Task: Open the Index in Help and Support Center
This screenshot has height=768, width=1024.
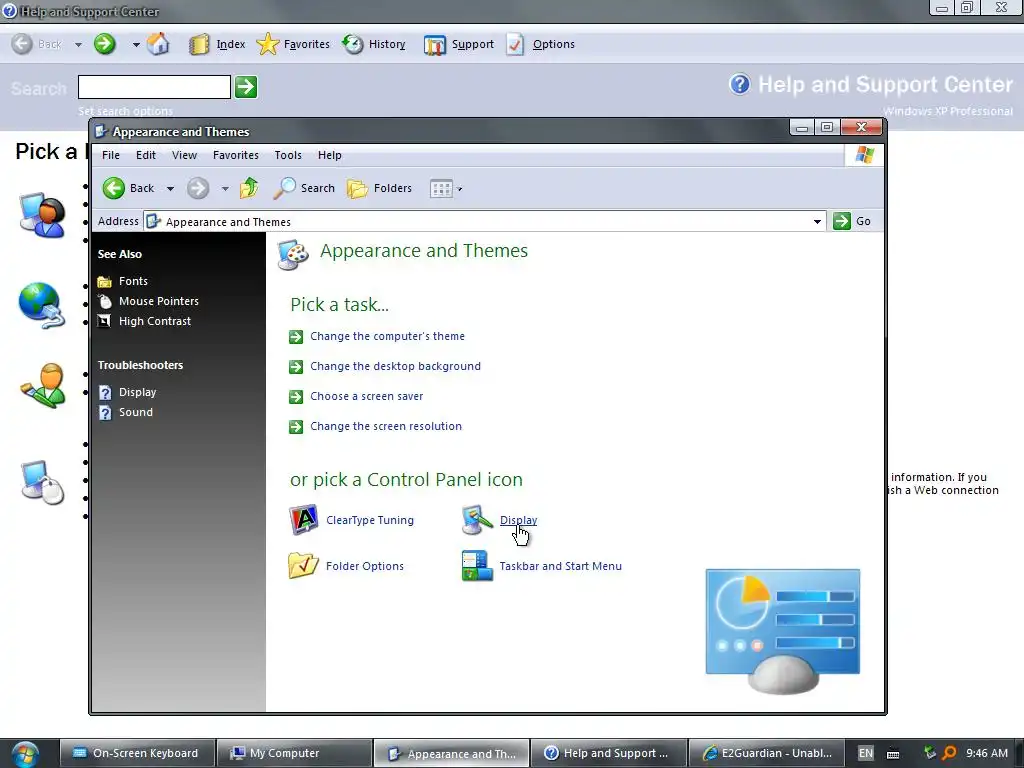Action: (x=217, y=44)
